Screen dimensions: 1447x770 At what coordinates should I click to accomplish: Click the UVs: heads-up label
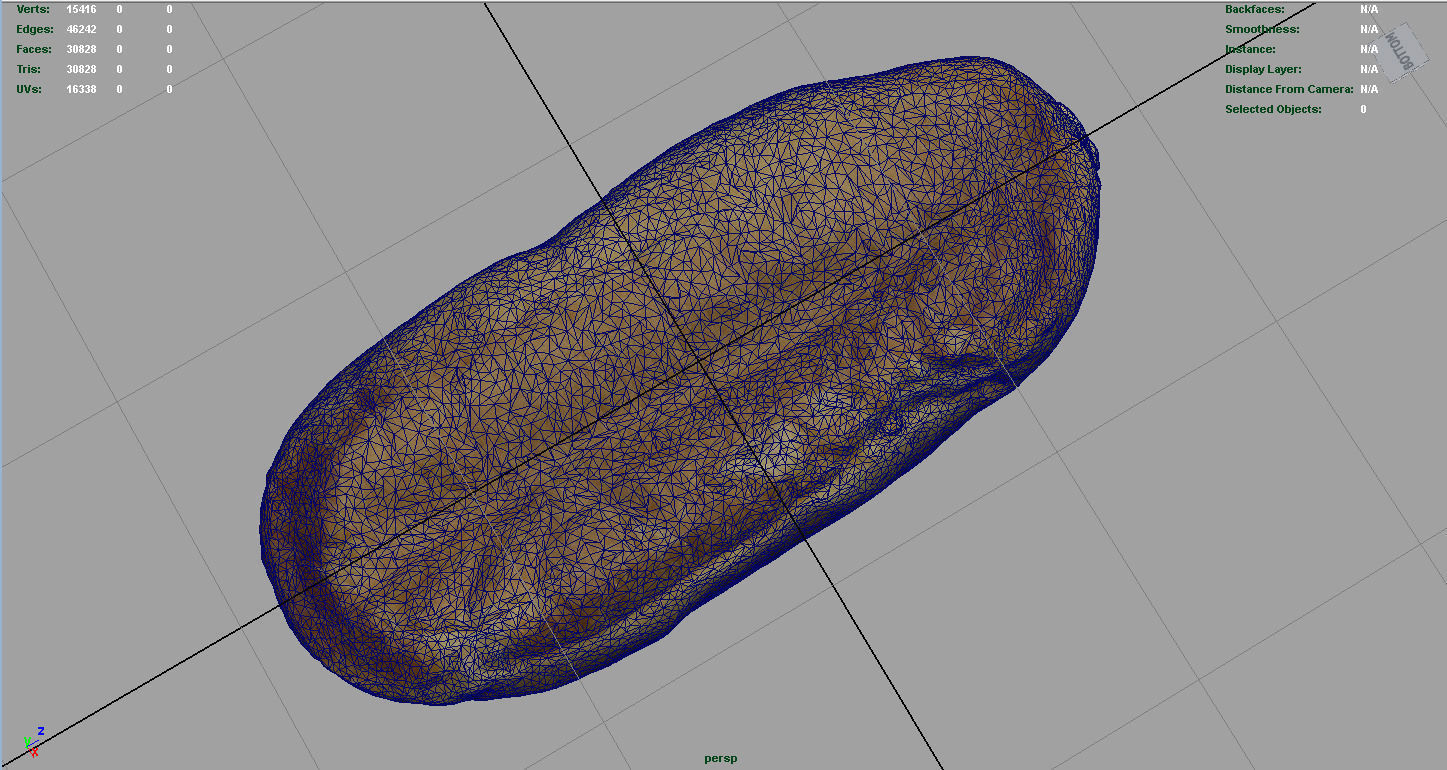pos(29,89)
